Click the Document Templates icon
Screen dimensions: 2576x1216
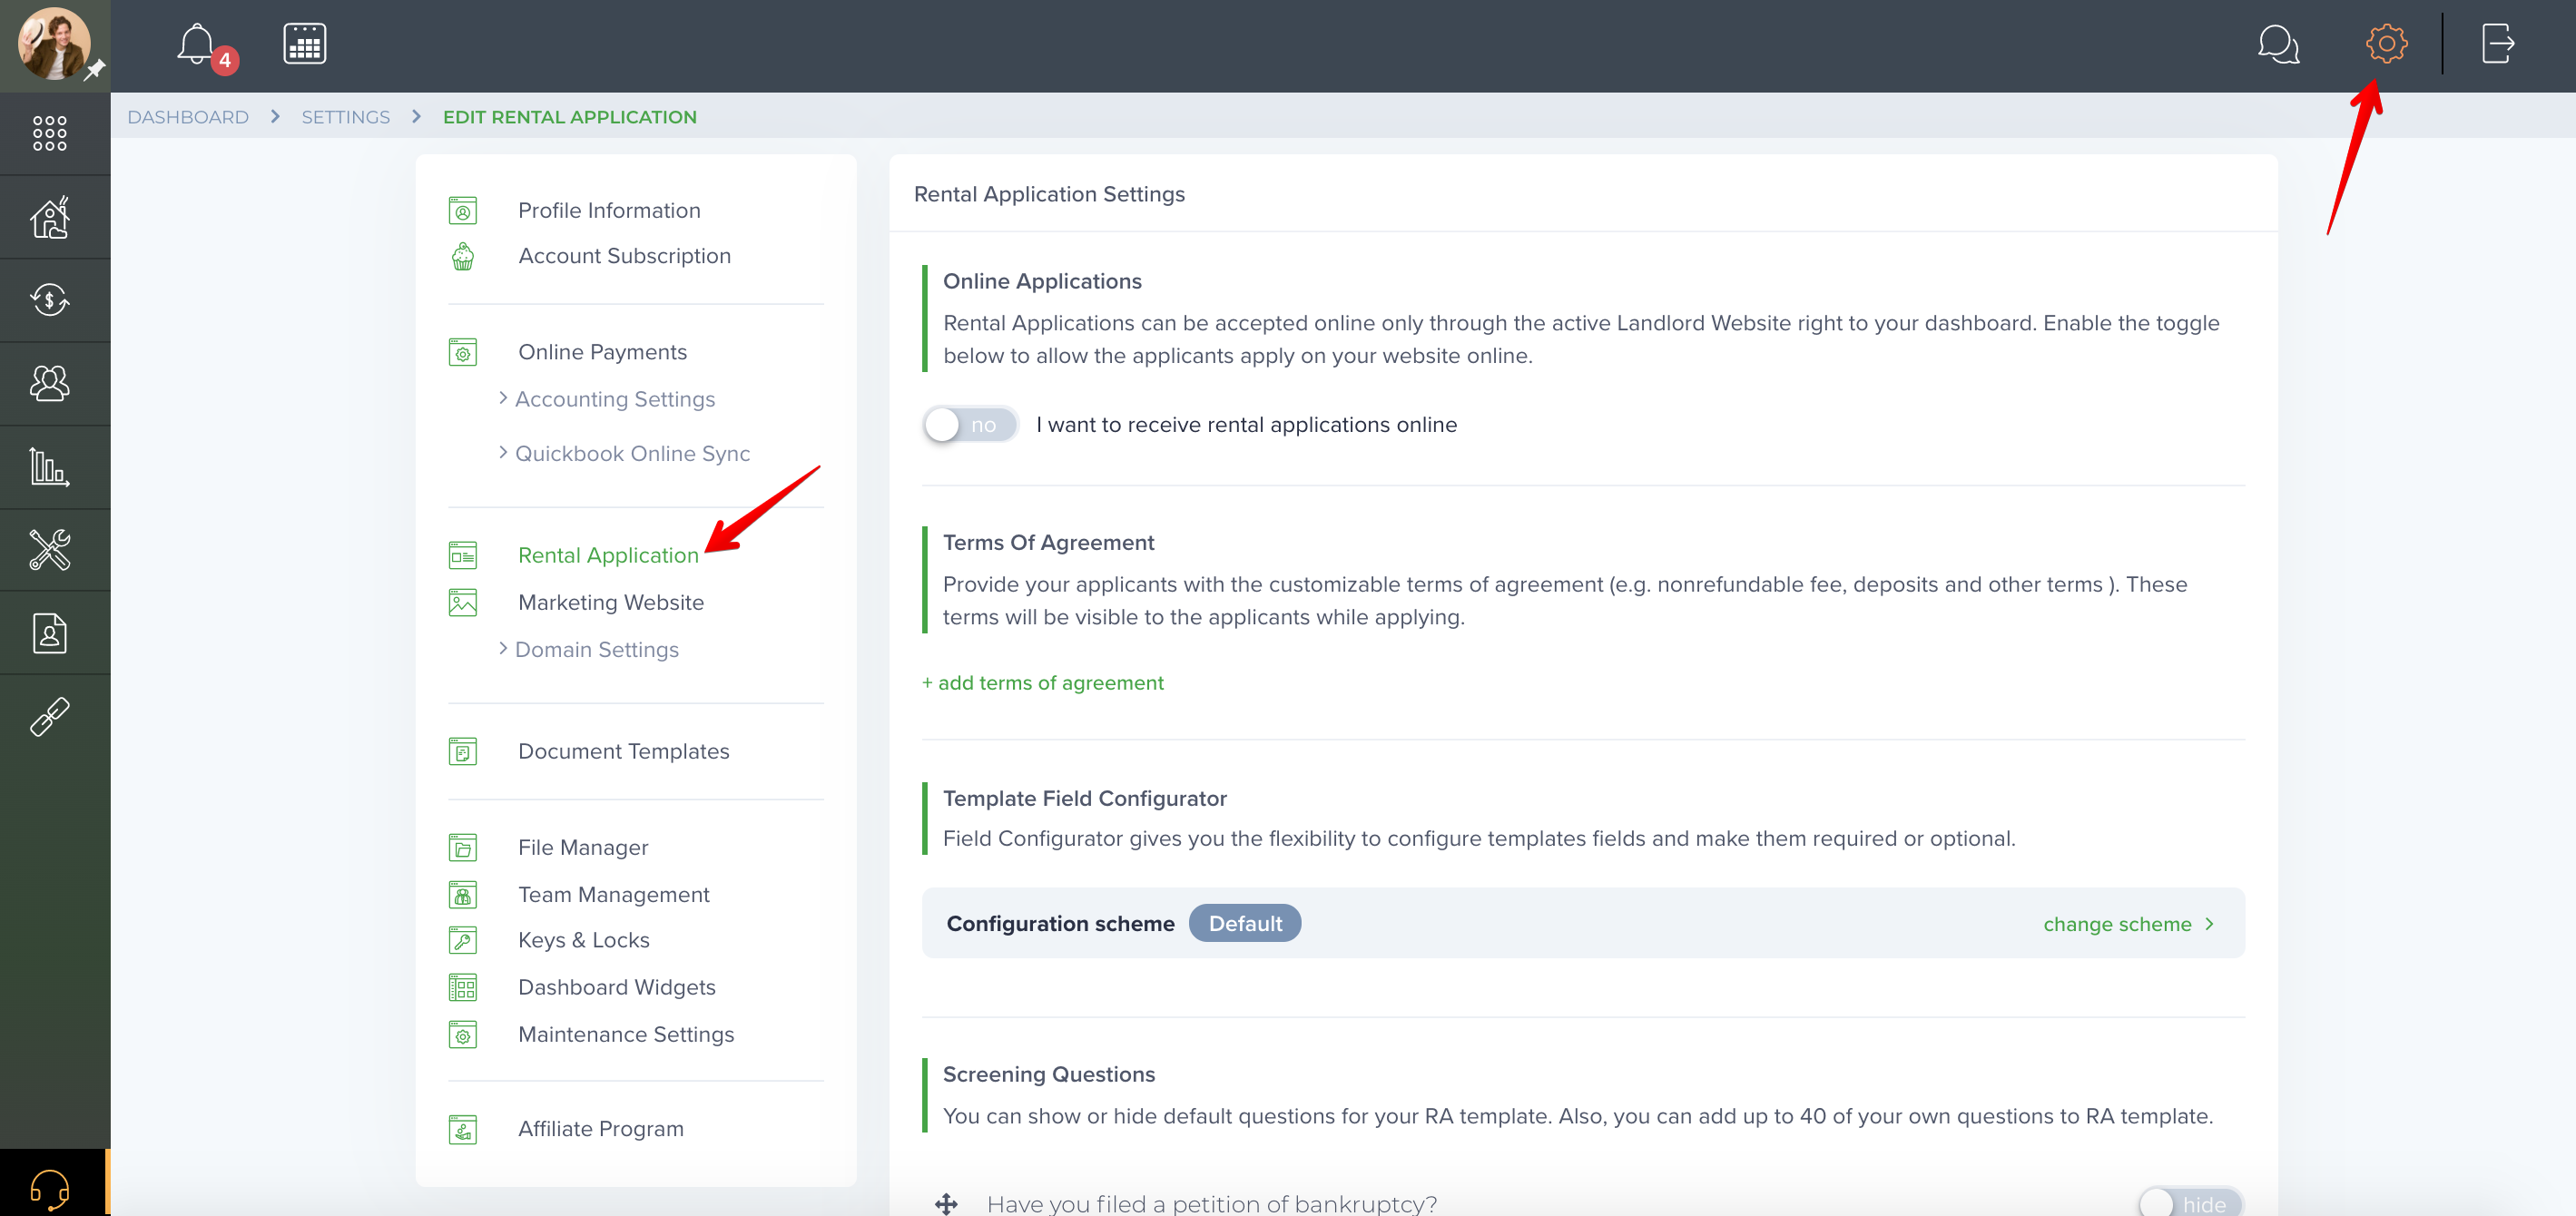click(463, 752)
